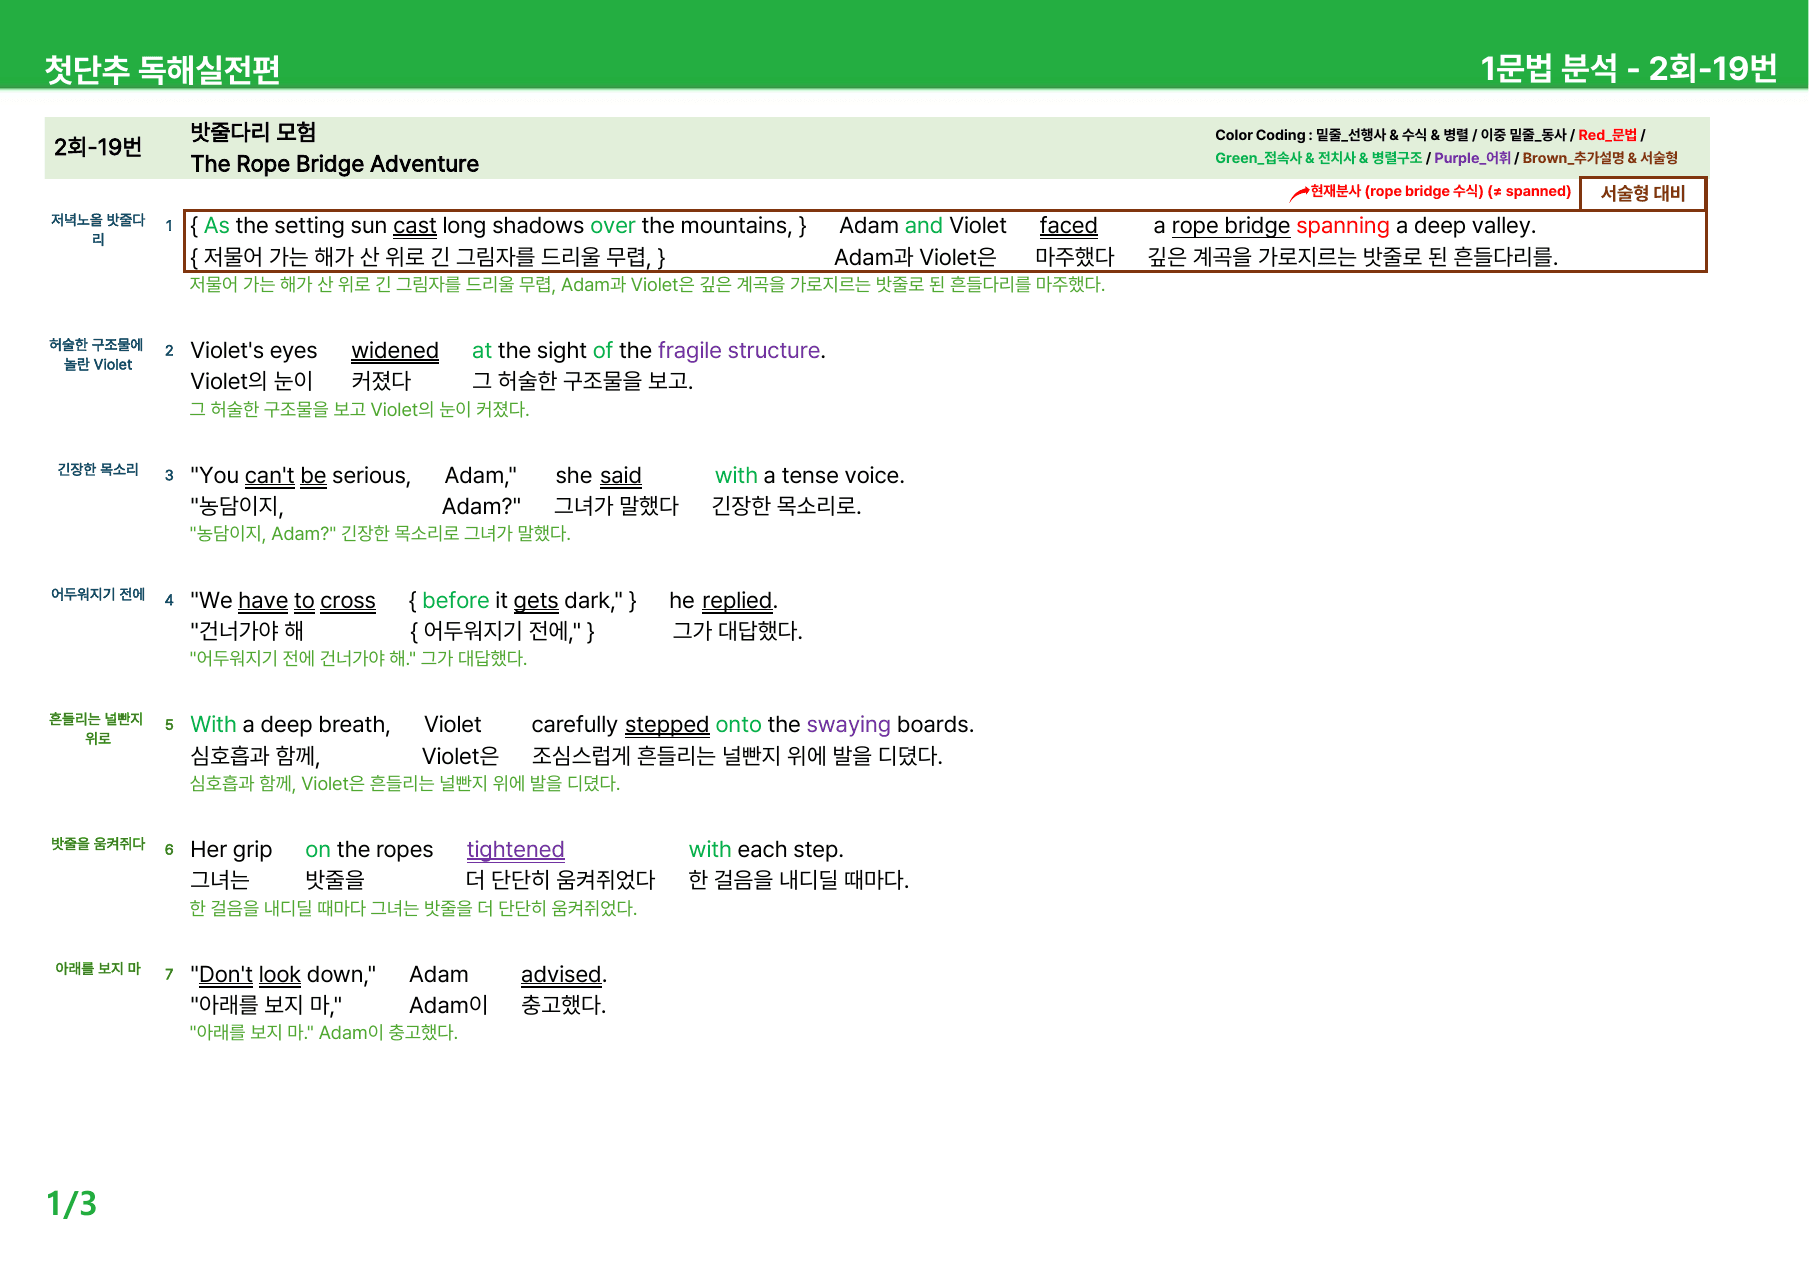Click the underlined verb 'cast' in sentence 1
Viewport: 1809px width, 1279px height.
(414, 226)
